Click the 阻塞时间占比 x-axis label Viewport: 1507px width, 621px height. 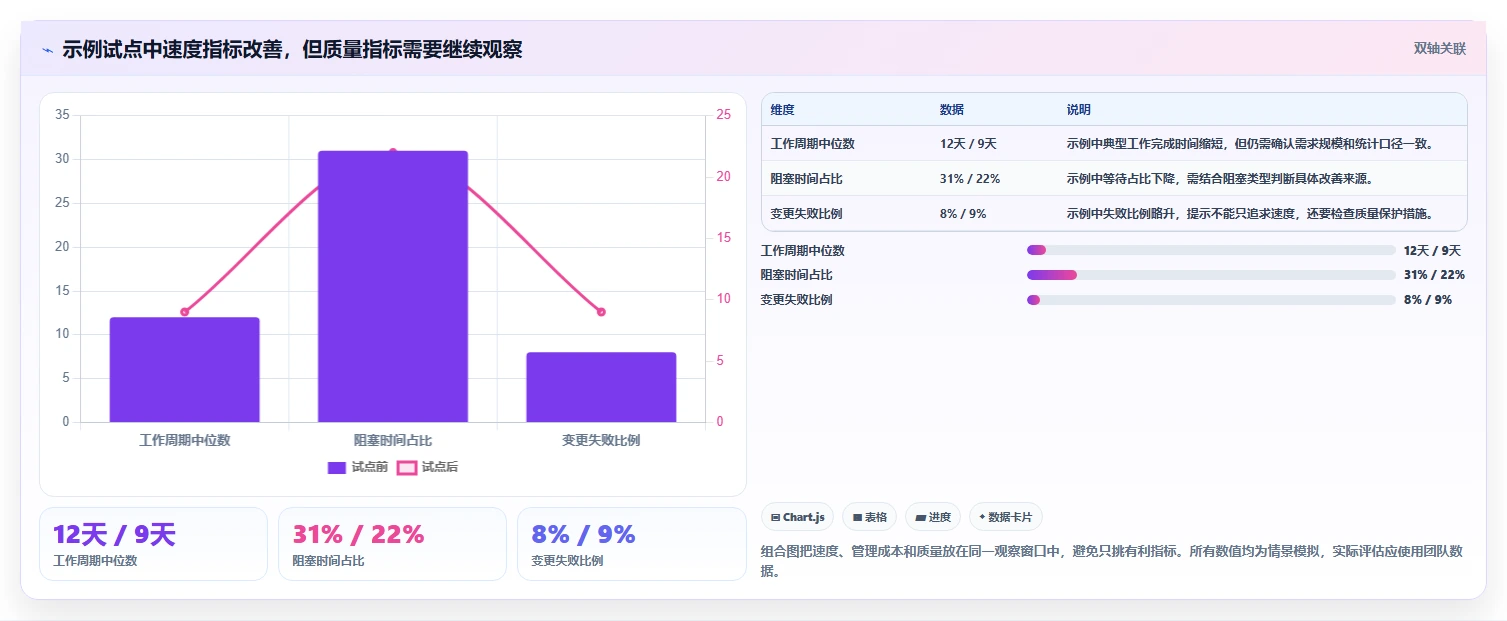[x=393, y=440]
